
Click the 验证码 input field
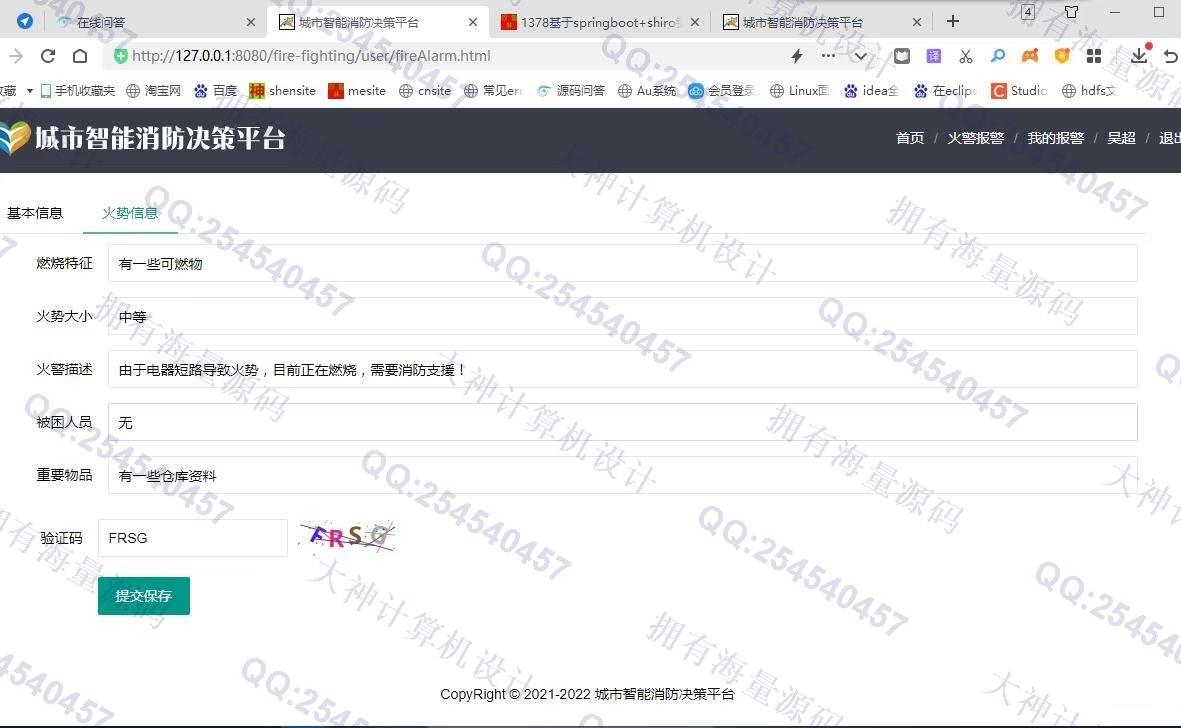[x=193, y=538]
